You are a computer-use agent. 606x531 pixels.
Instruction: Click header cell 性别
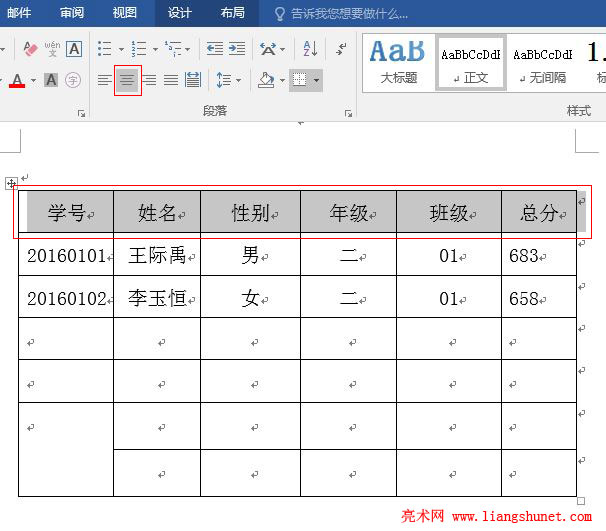point(250,212)
